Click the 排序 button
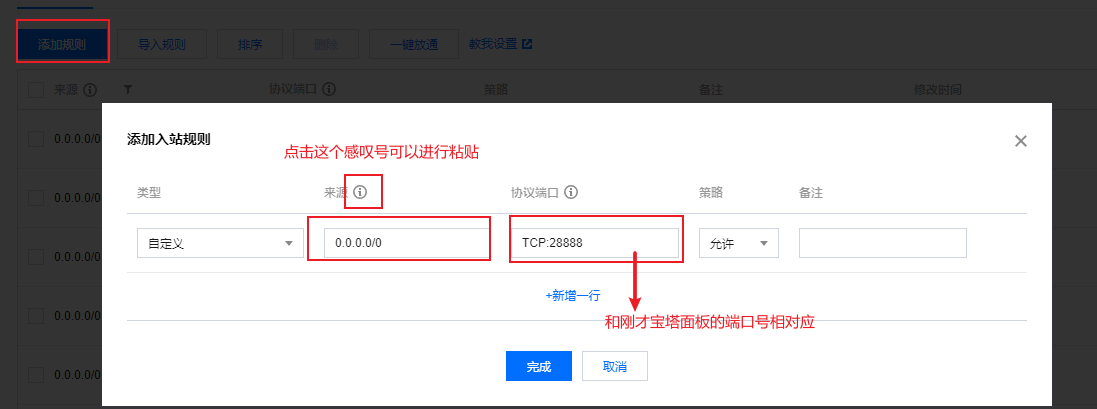1097x409 pixels. tap(250, 44)
